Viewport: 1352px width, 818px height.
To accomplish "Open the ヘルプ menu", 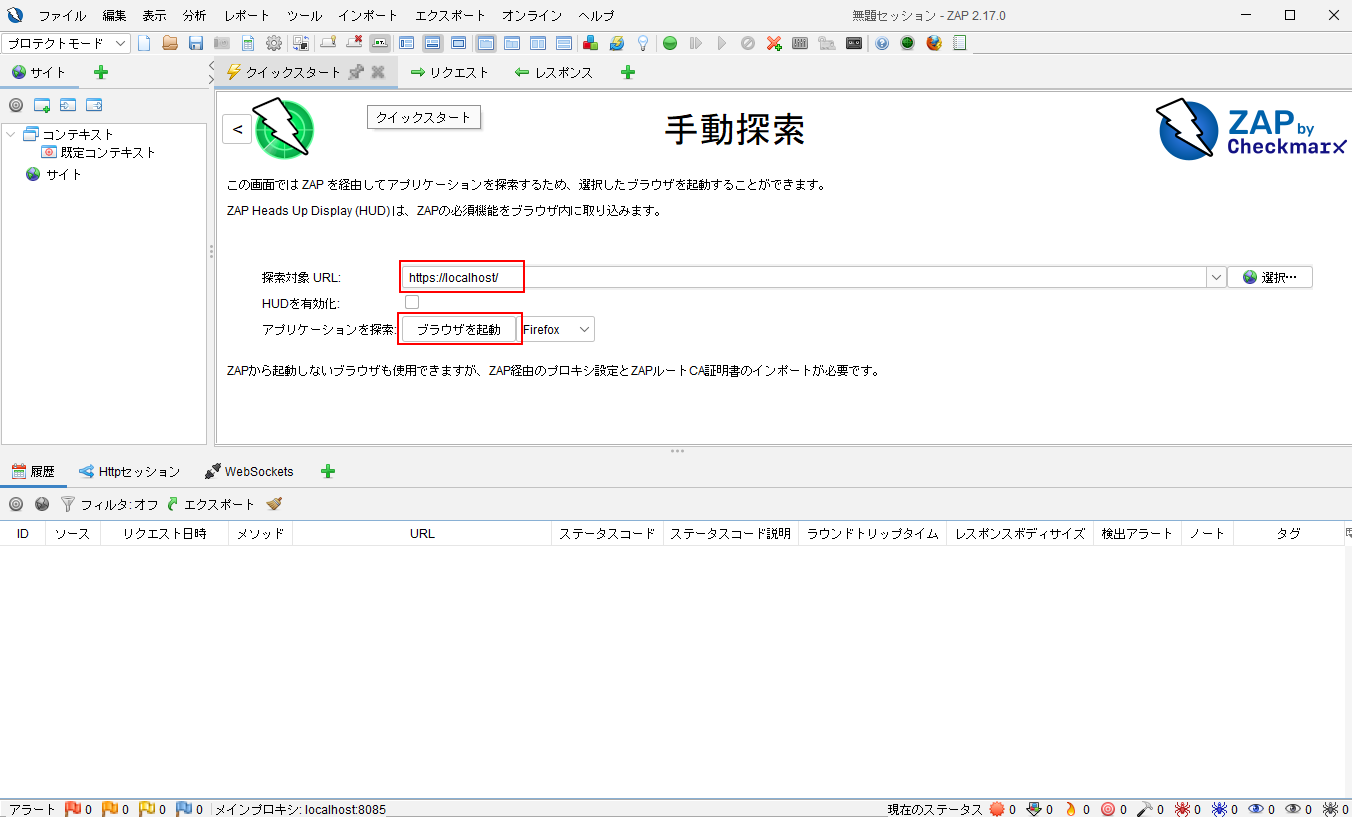I will [596, 16].
